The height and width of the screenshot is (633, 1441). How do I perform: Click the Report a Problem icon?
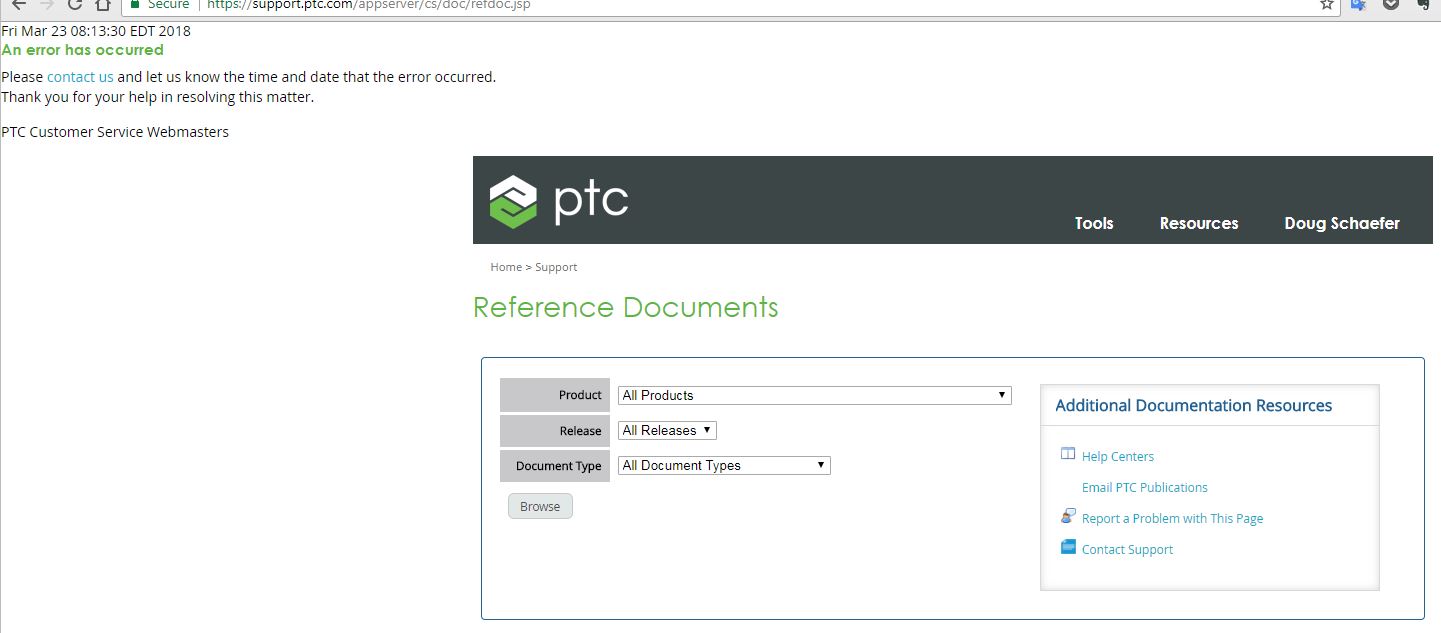tap(1068, 516)
